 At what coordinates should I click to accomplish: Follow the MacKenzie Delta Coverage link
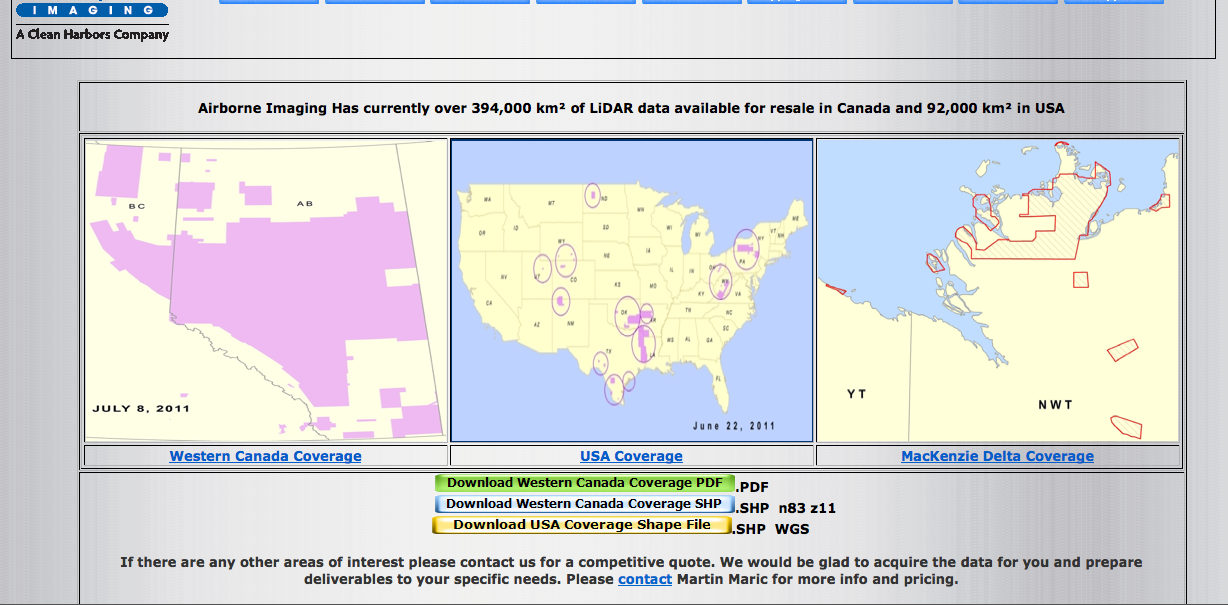coord(997,456)
